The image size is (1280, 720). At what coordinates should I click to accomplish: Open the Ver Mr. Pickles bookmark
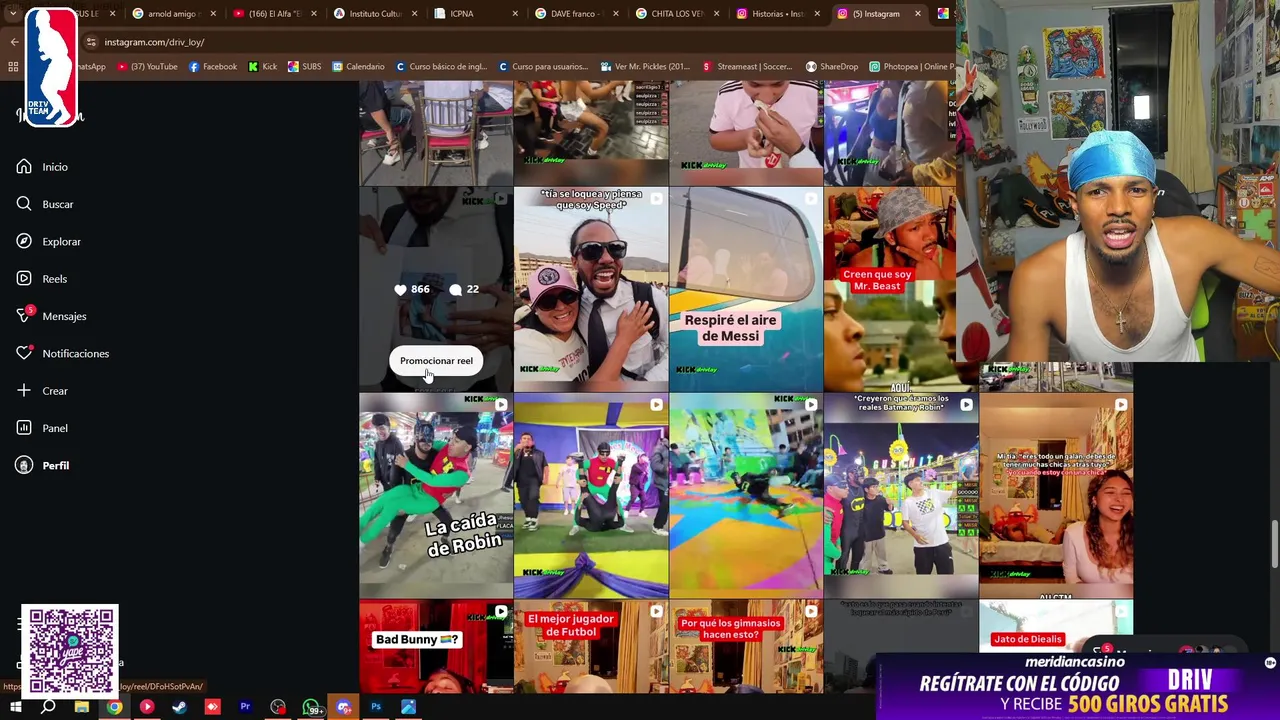[x=646, y=67]
